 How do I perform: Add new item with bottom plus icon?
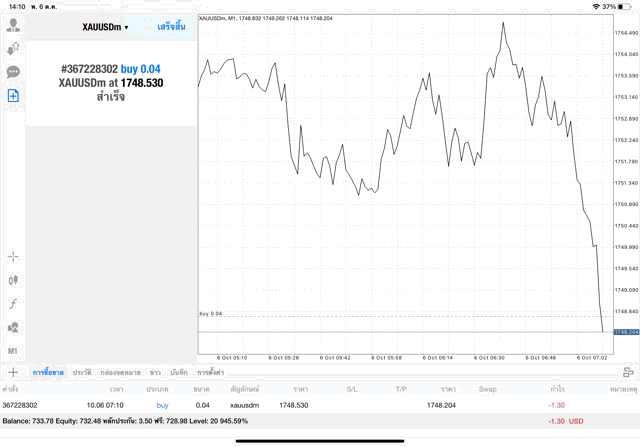point(14,372)
